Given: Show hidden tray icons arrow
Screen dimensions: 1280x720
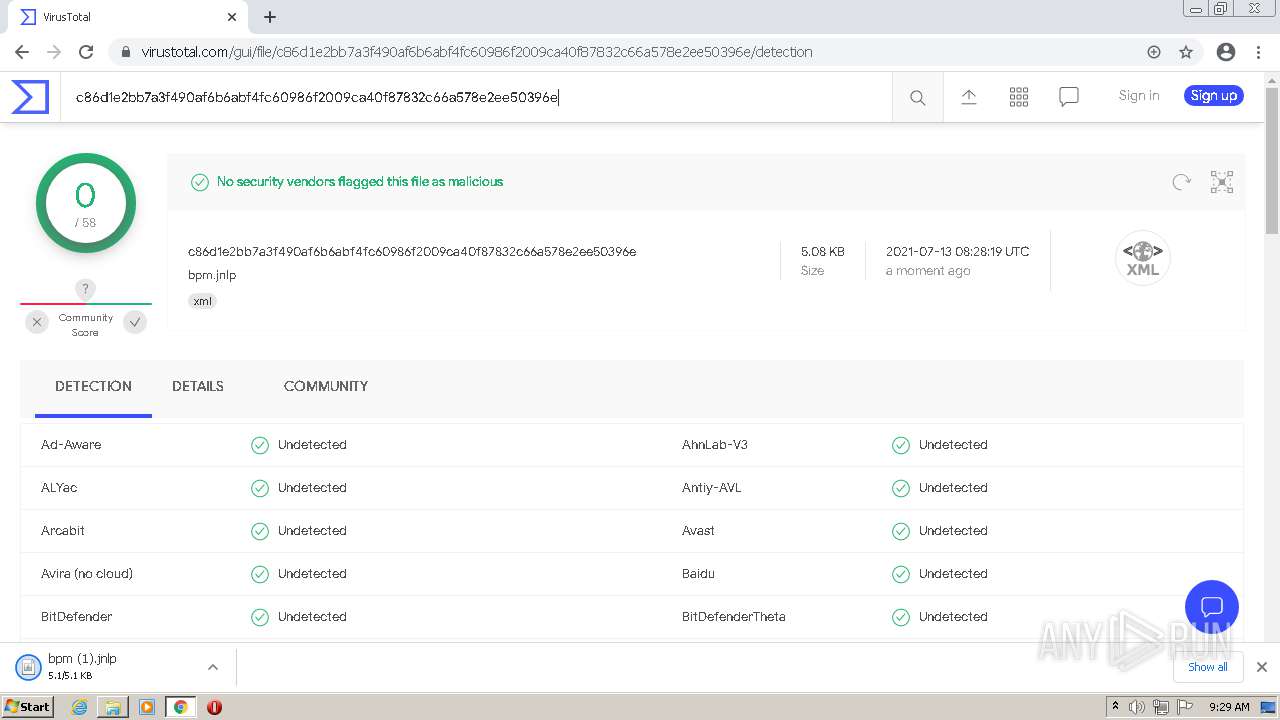Looking at the screenshot, I should pos(1115,706).
